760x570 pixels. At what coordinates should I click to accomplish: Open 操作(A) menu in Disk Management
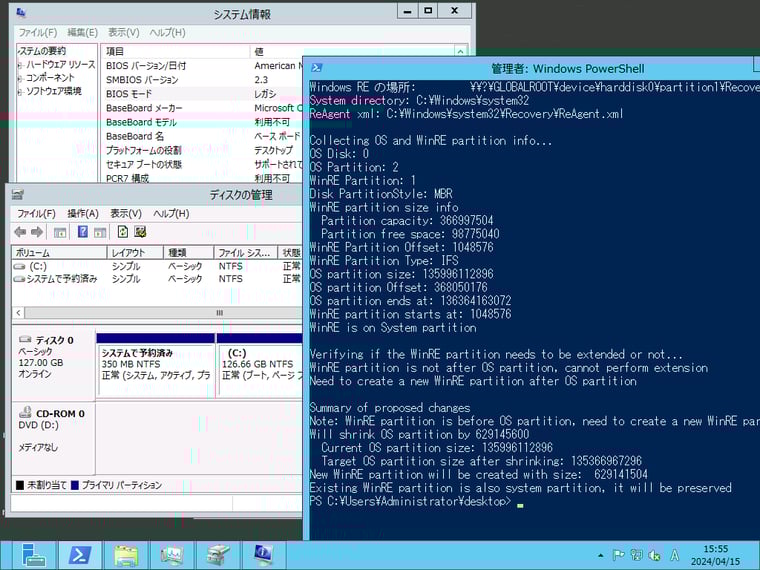click(83, 214)
